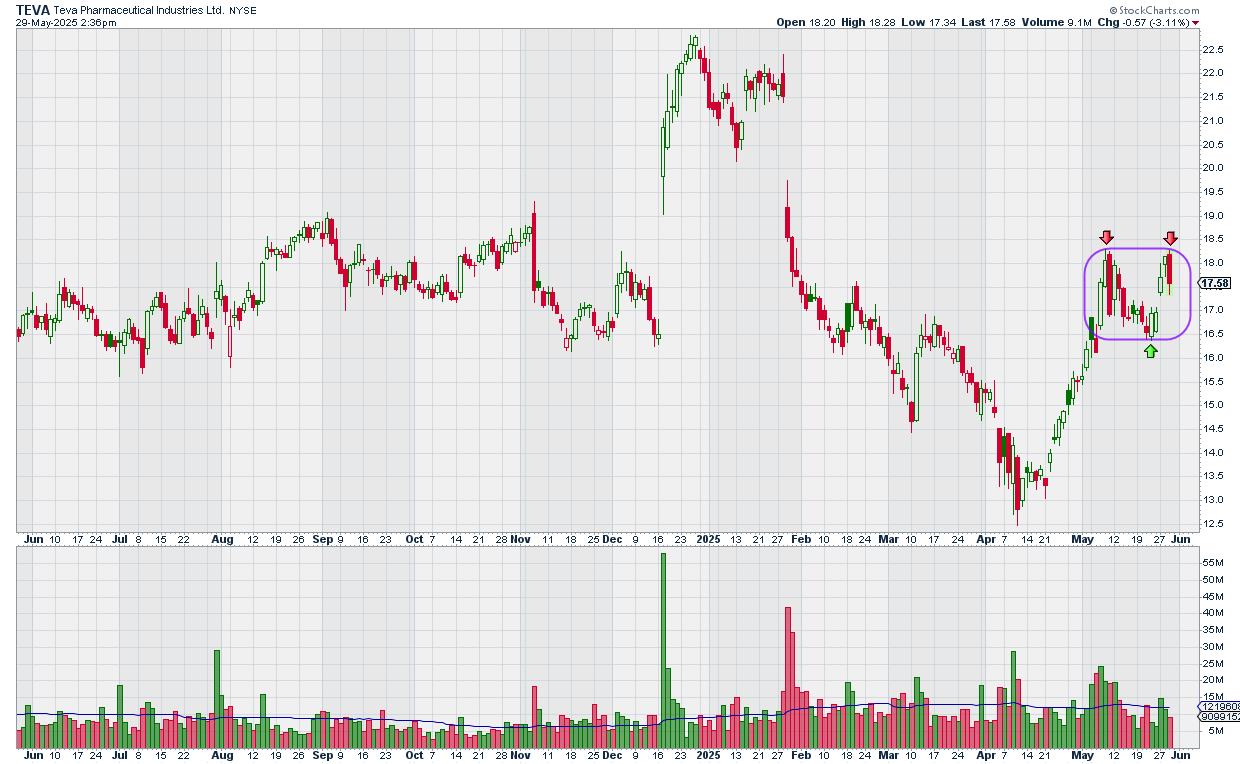Screen dimensions: 1240x764
Task: Click the Low 17.34 value
Action: coord(930,22)
